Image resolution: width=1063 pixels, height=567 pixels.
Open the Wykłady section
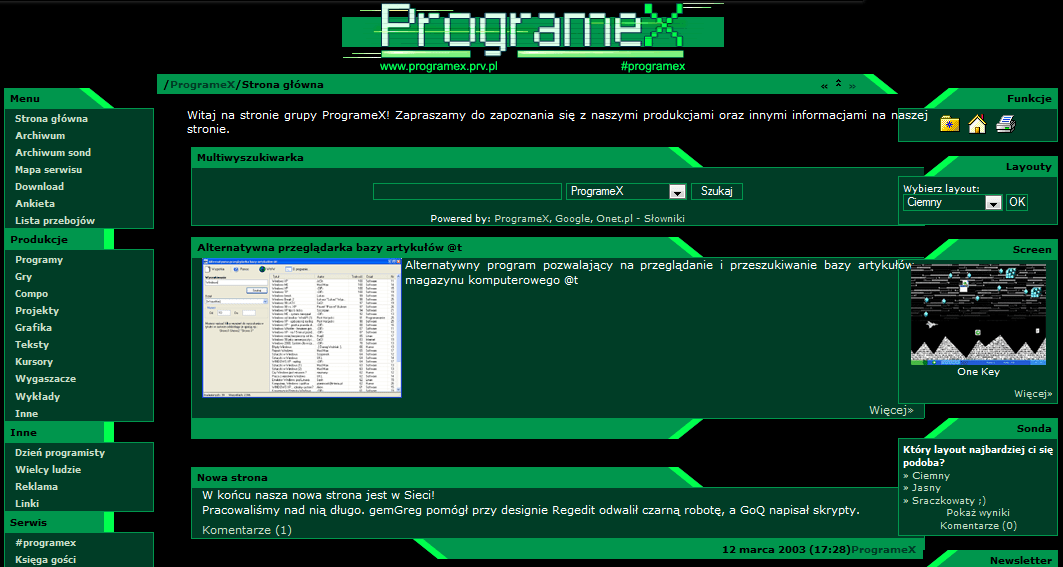pyautogui.click(x=37, y=397)
